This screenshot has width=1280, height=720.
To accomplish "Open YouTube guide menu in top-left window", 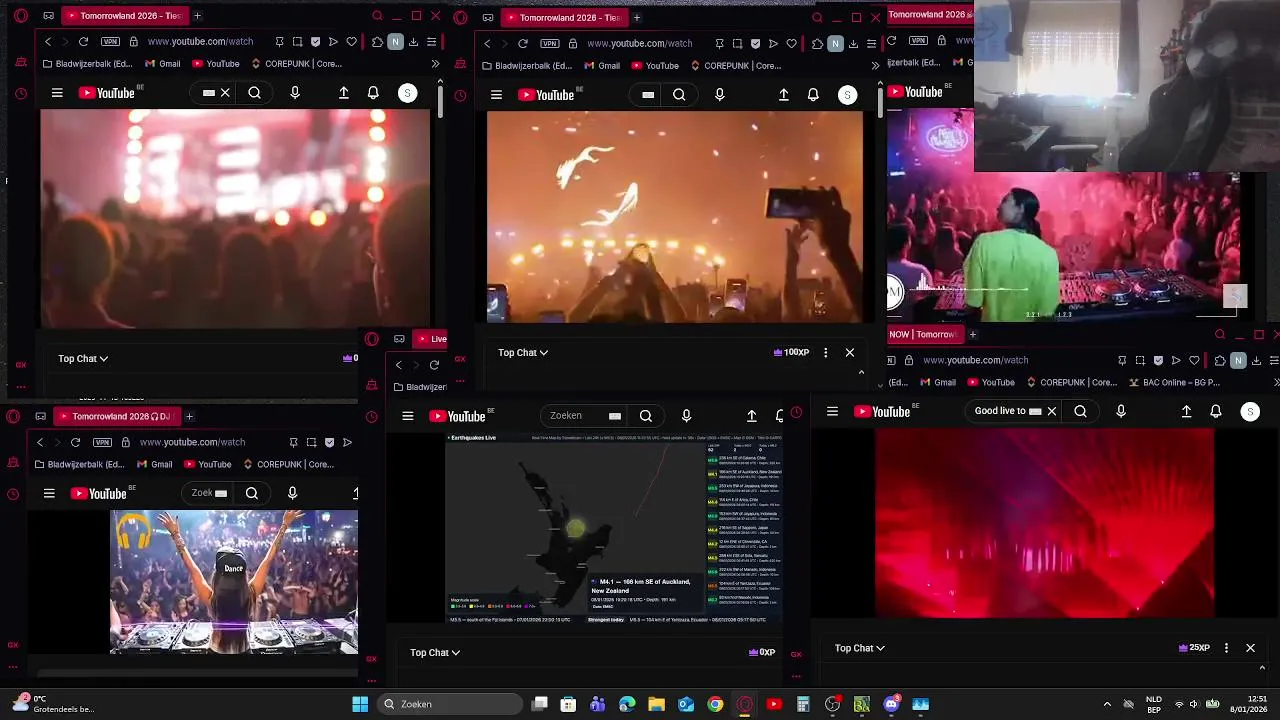I will coord(57,93).
